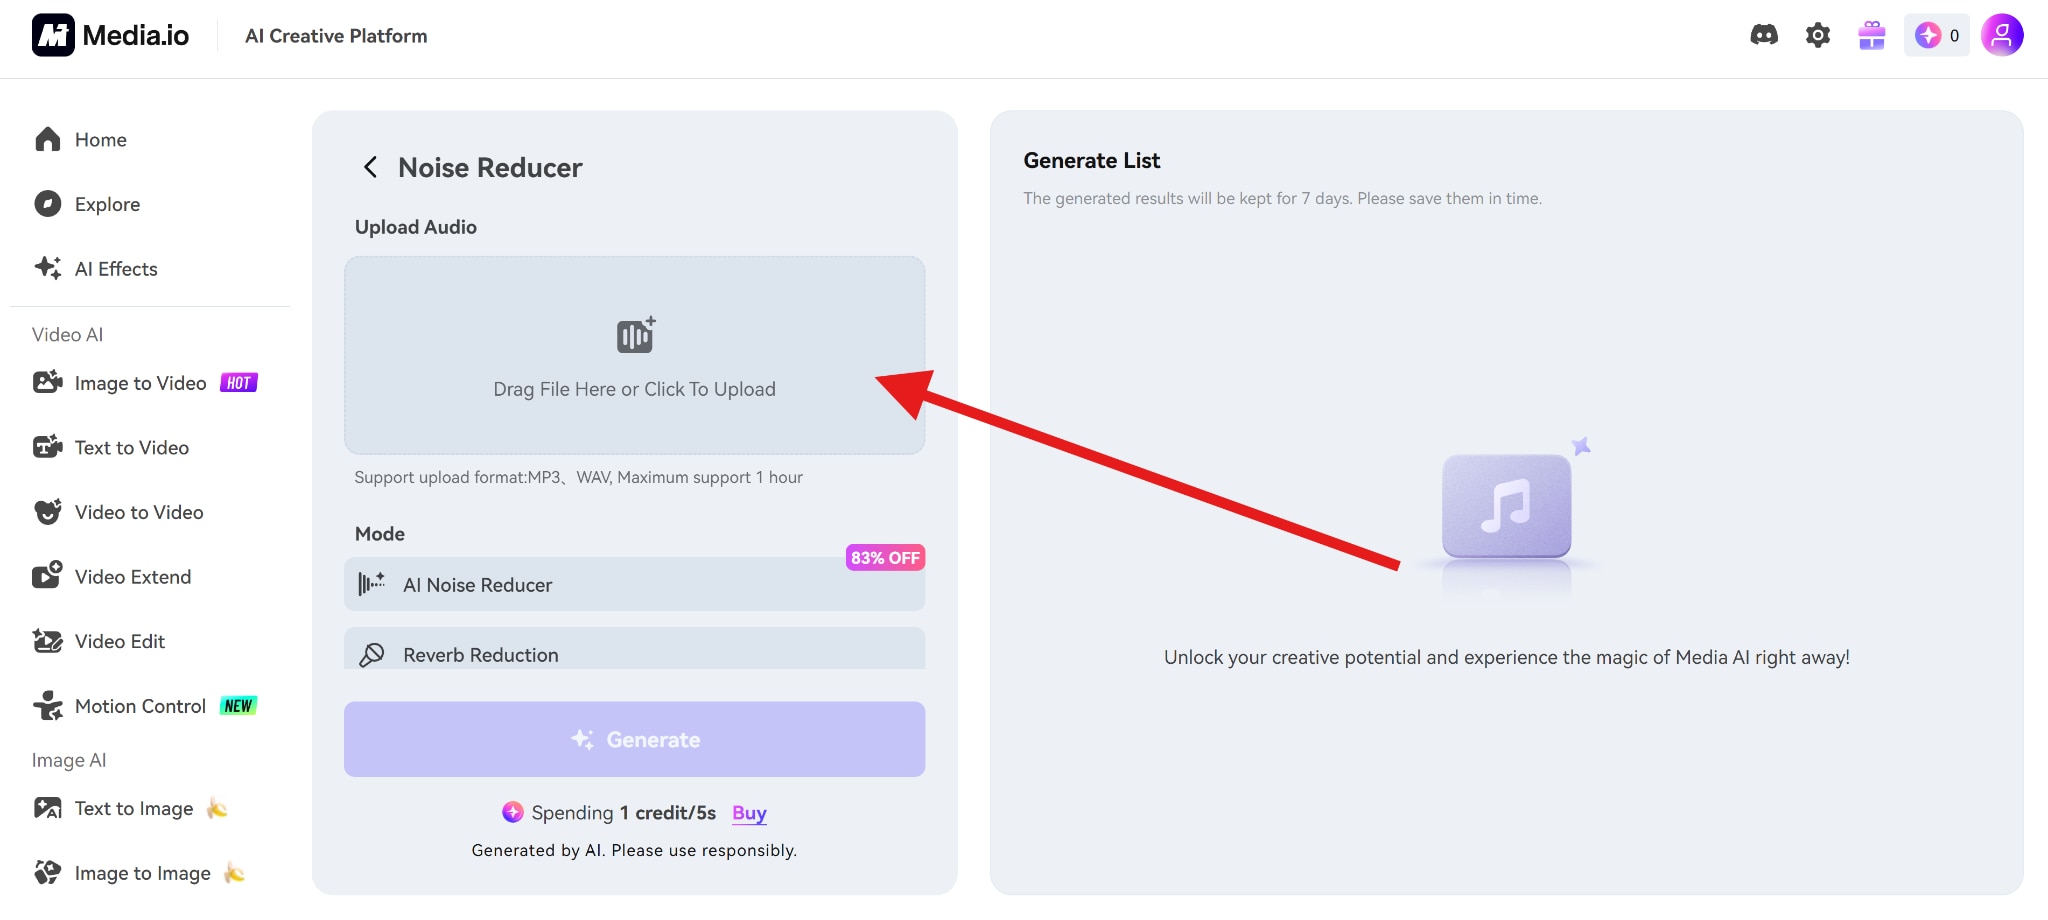
Task: Select the AI Noise Reducer mode
Action: (634, 585)
